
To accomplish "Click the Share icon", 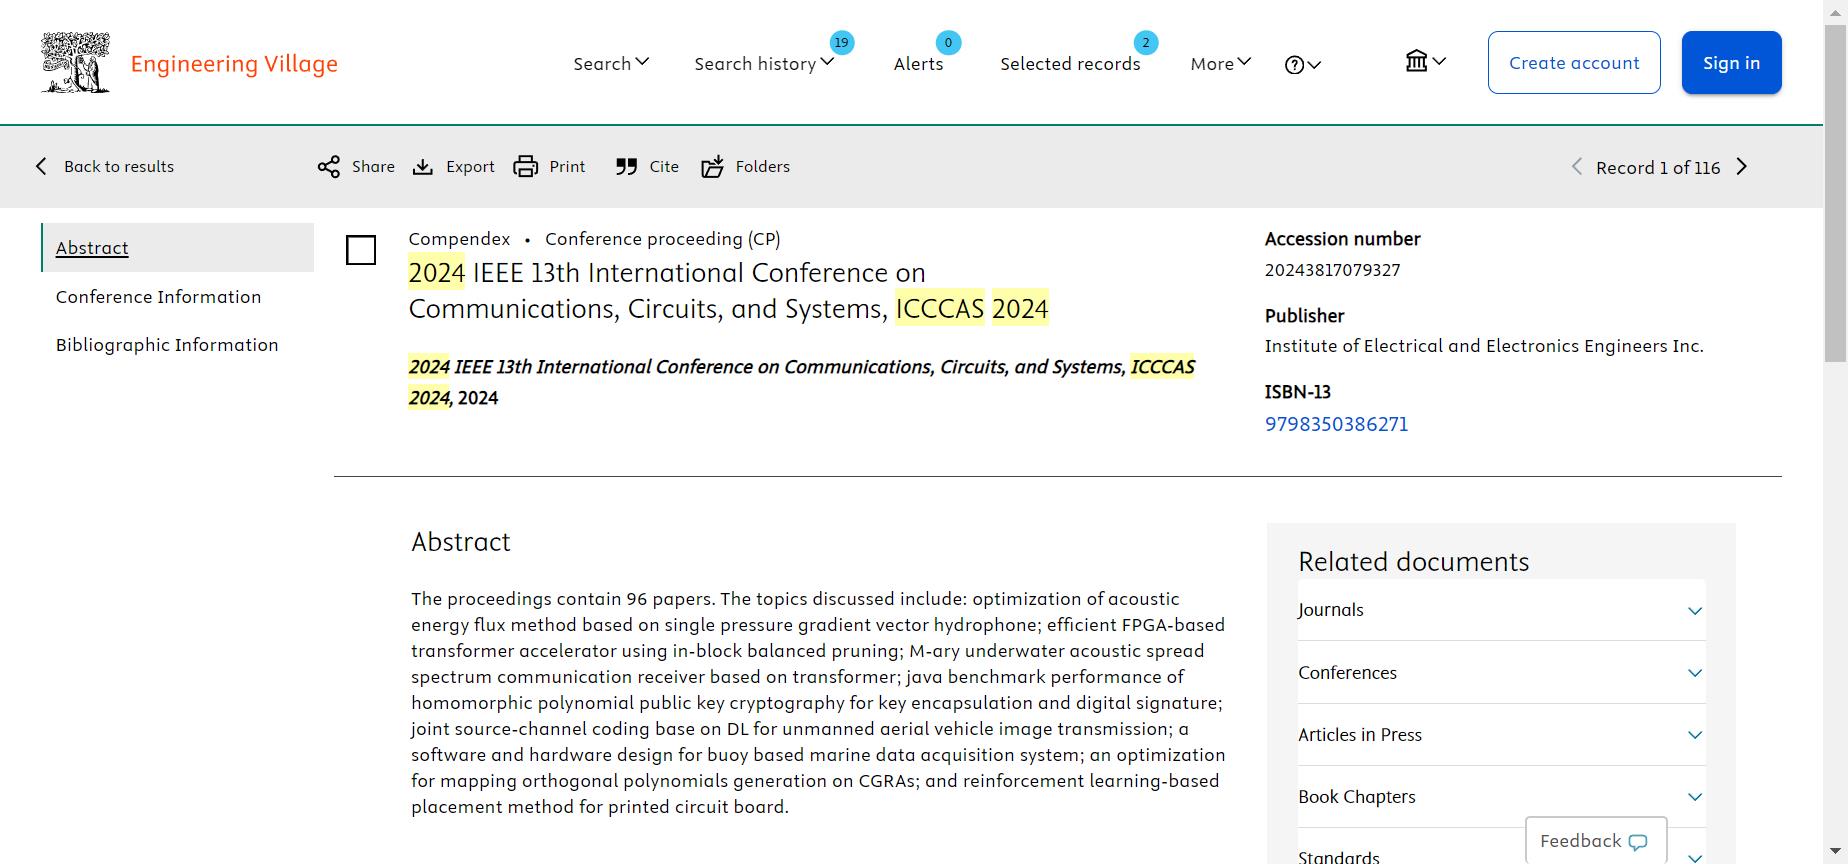I will coord(328,166).
